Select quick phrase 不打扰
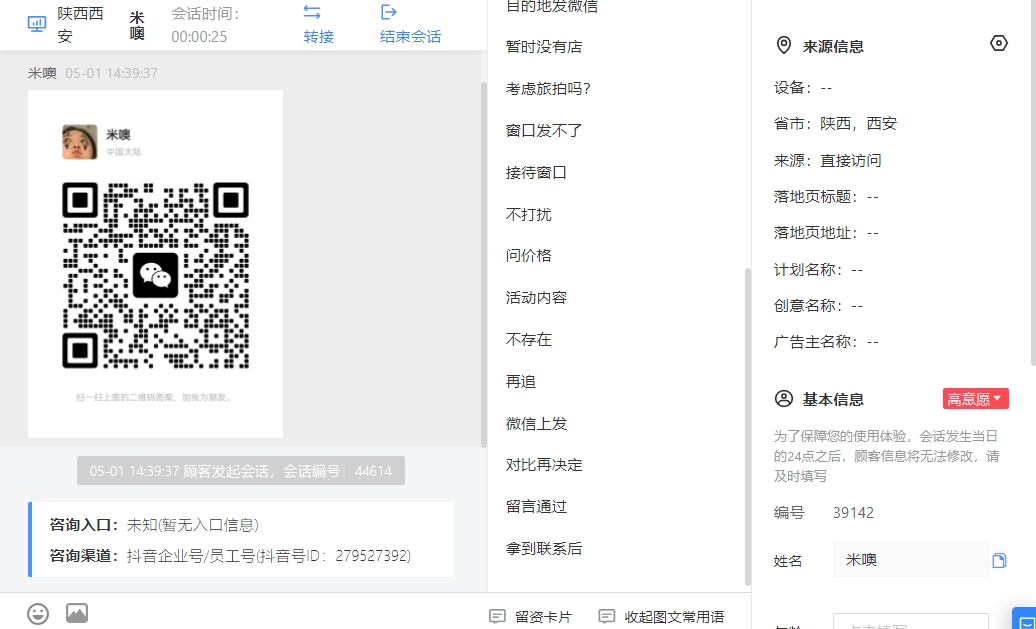Viewport: 1036px width, 629px height. pyautogui.click(x=529, y=214)
